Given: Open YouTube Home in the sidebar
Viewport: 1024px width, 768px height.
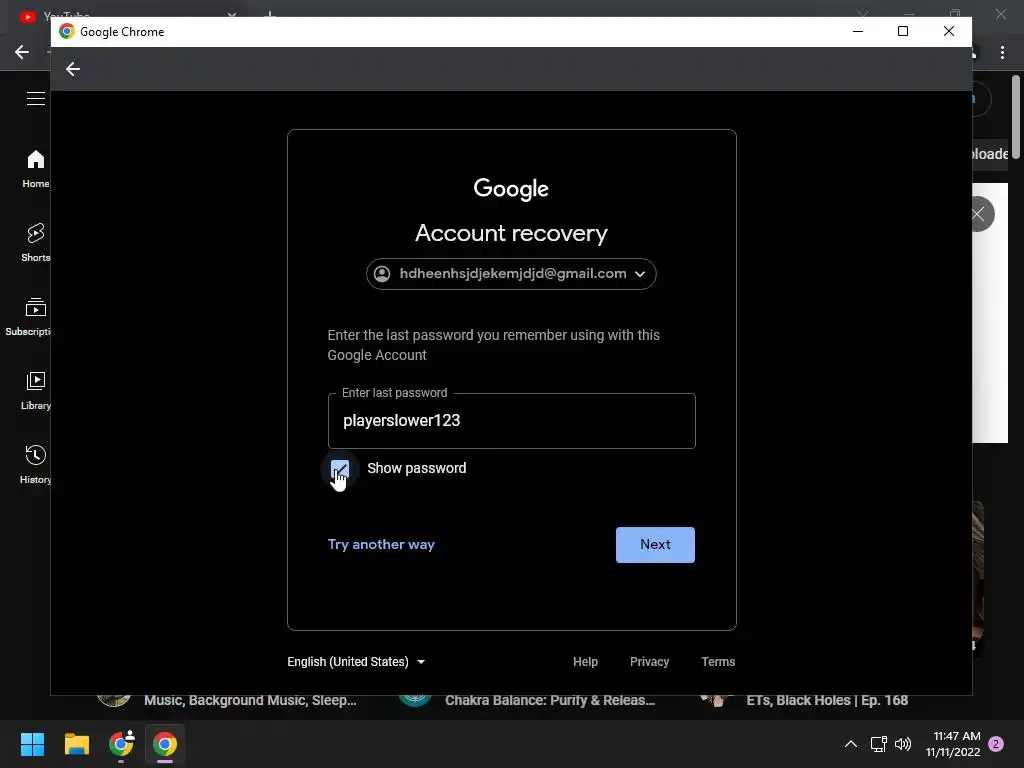Looking at the screenshot, I should (x=35, y=168).
